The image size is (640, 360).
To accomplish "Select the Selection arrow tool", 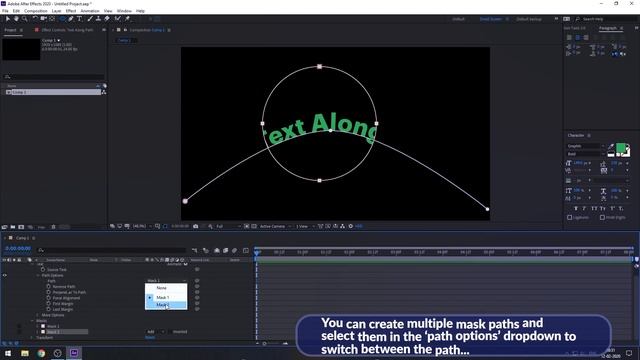I will click(8, 19).
